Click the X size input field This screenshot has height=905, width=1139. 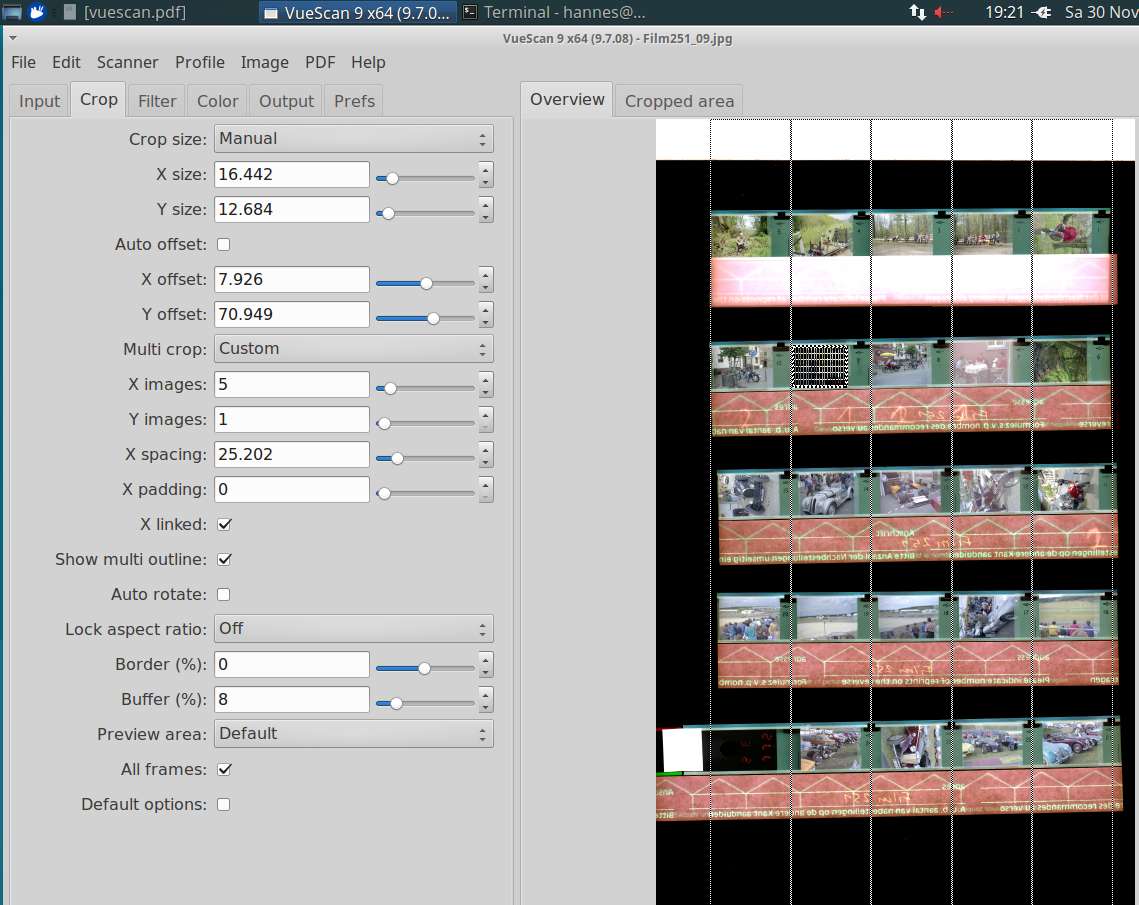tap(291, 174)
